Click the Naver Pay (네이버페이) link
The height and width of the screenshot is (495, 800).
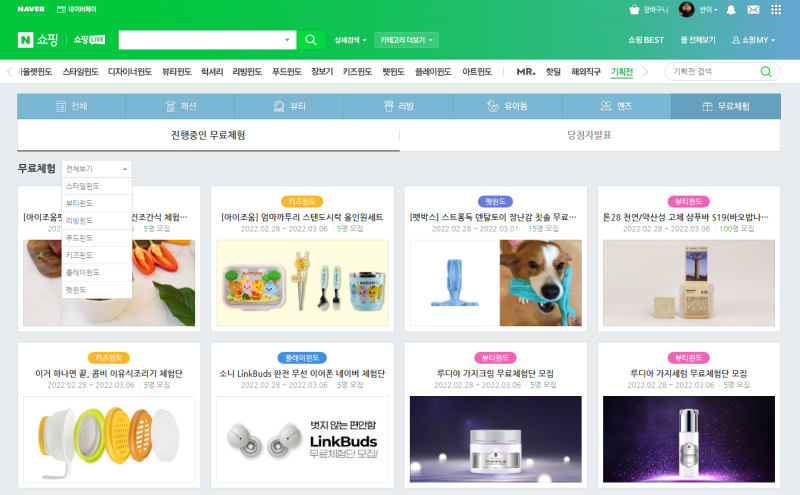(77, 9)
